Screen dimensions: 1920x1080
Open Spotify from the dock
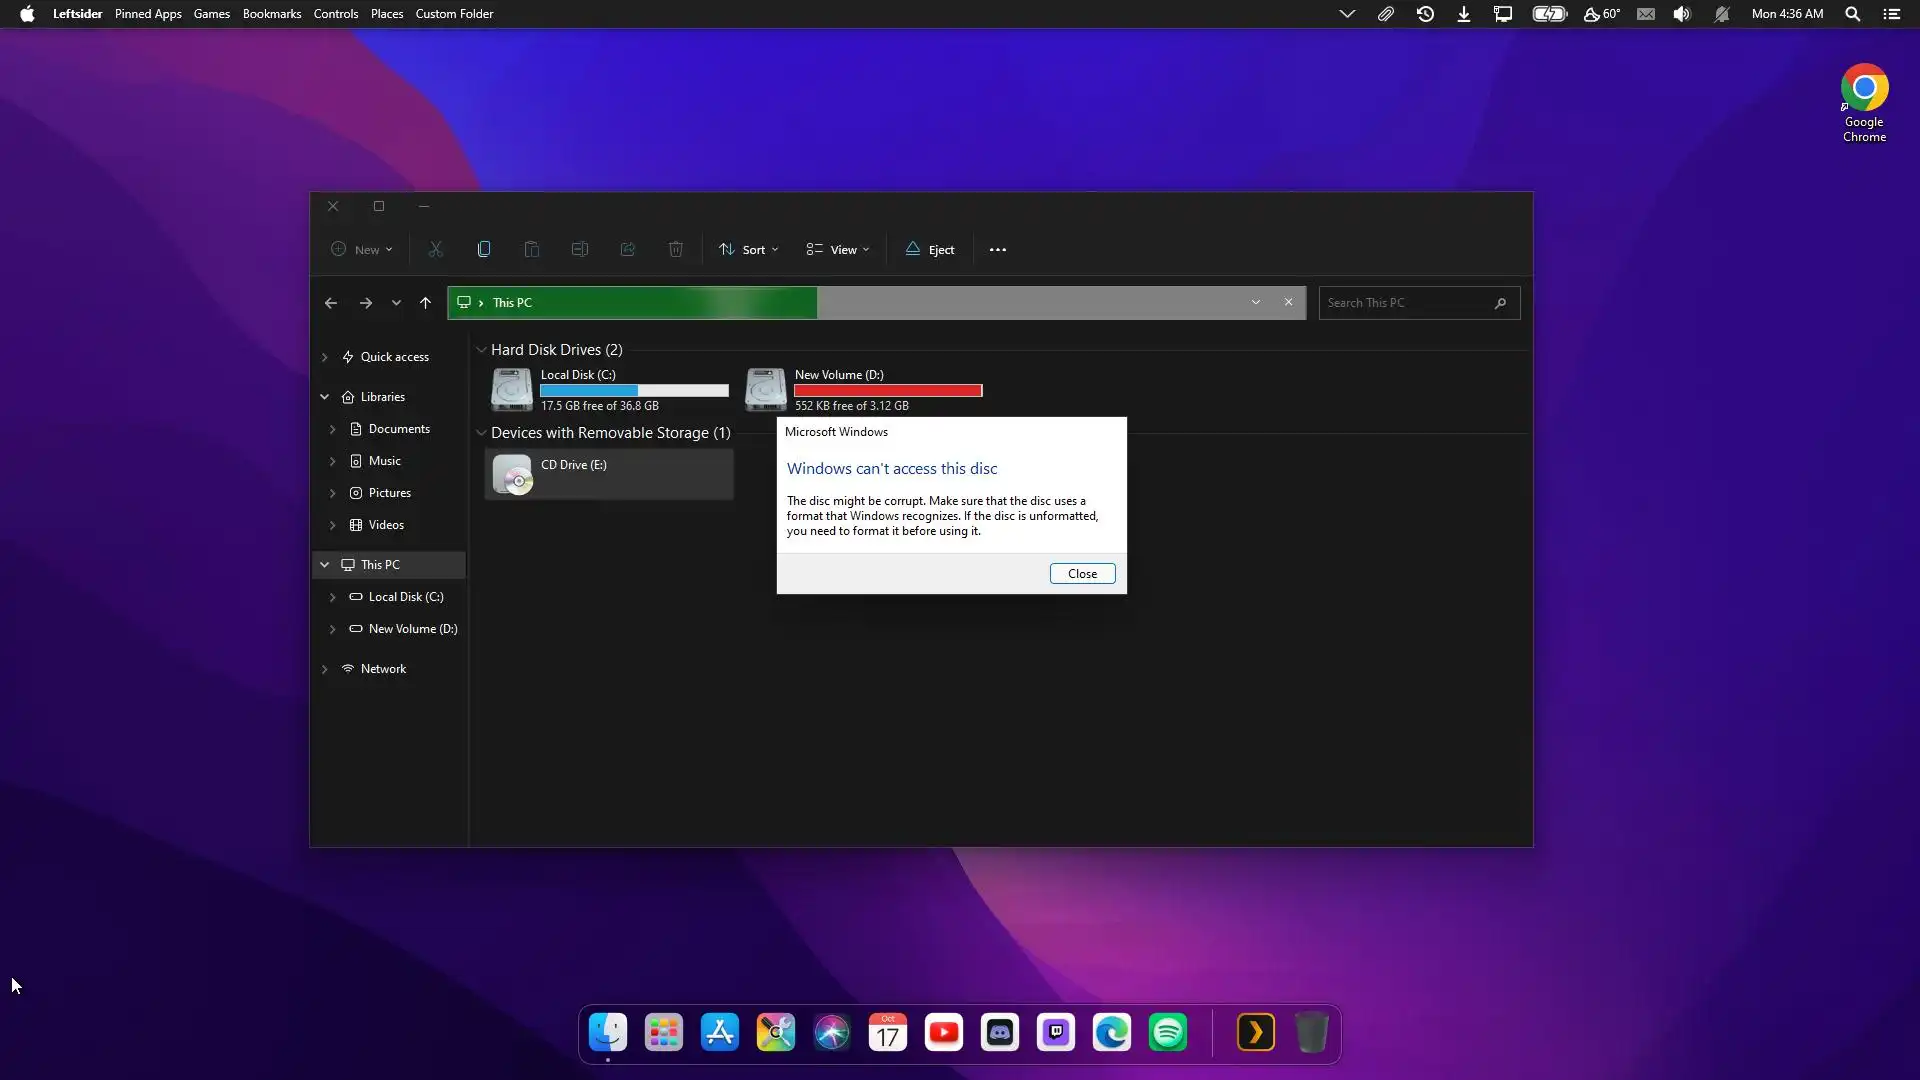pyautogui.click(x=1168, y=1032)
